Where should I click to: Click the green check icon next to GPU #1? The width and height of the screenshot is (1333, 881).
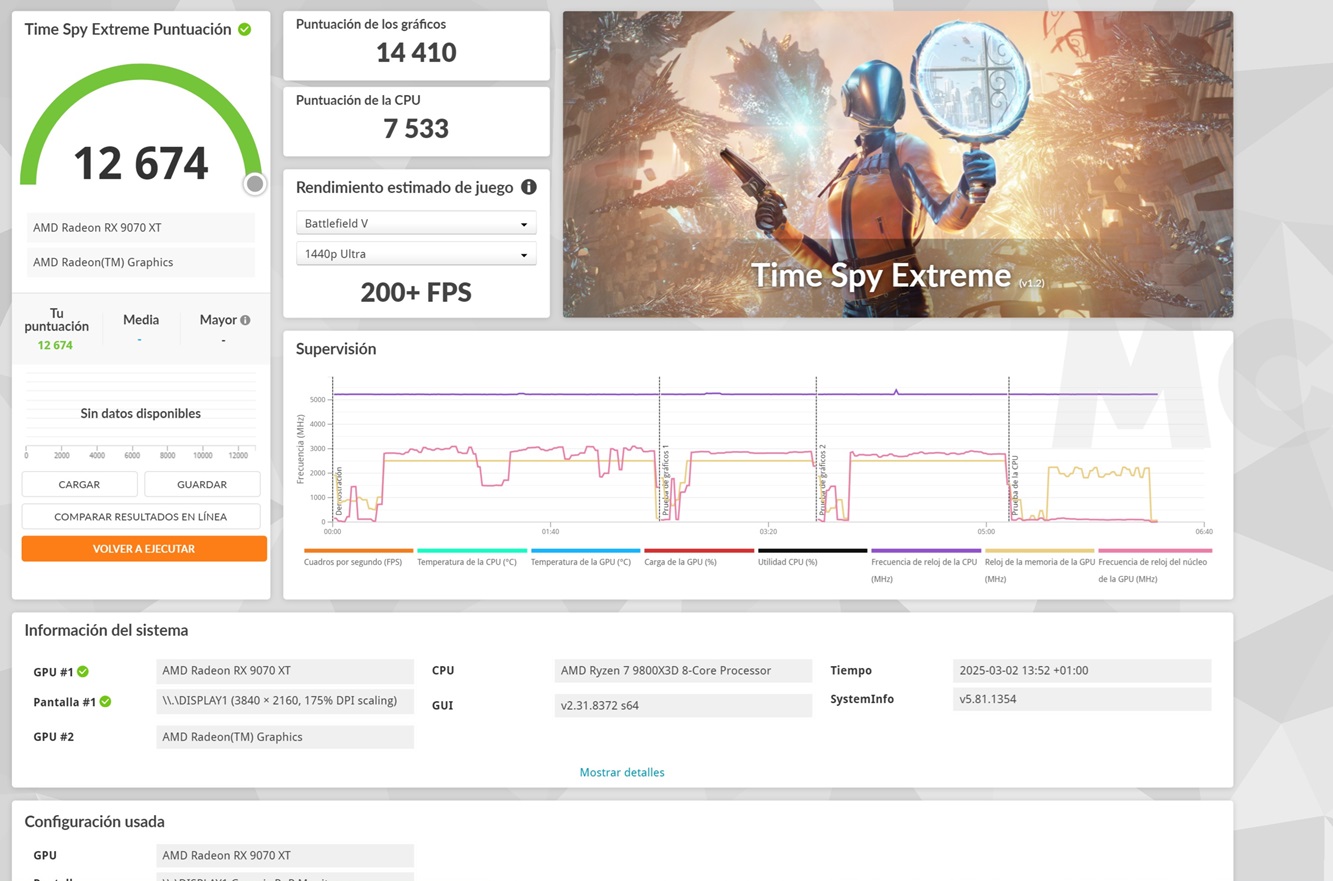point(83,672)
